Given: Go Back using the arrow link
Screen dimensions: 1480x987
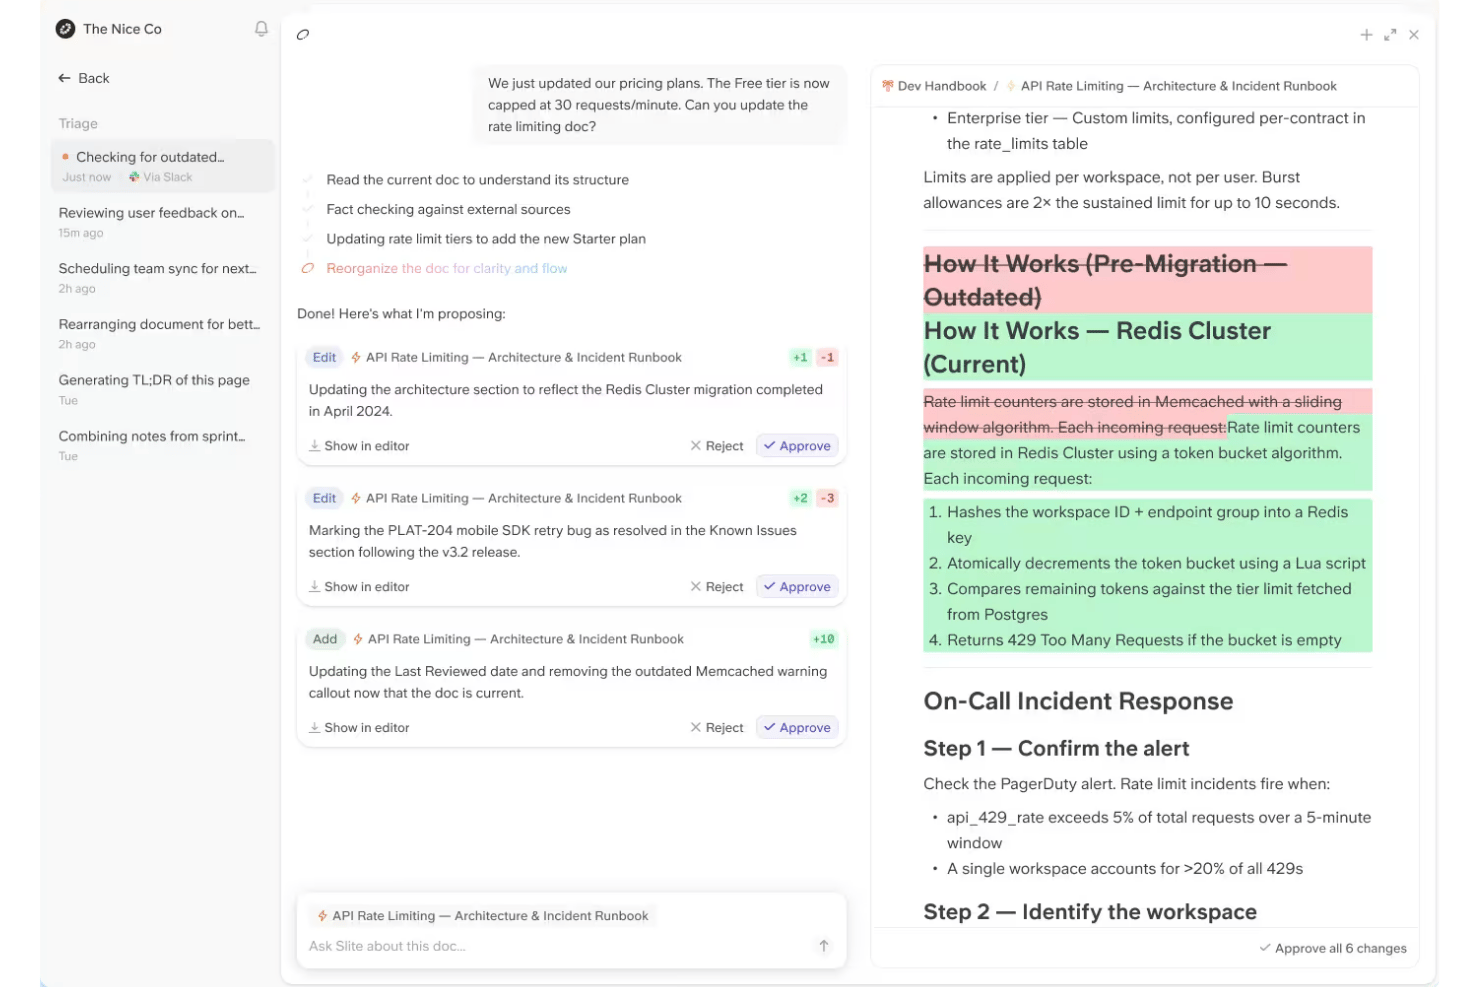Looking at the screenshot, I should 84,78.
